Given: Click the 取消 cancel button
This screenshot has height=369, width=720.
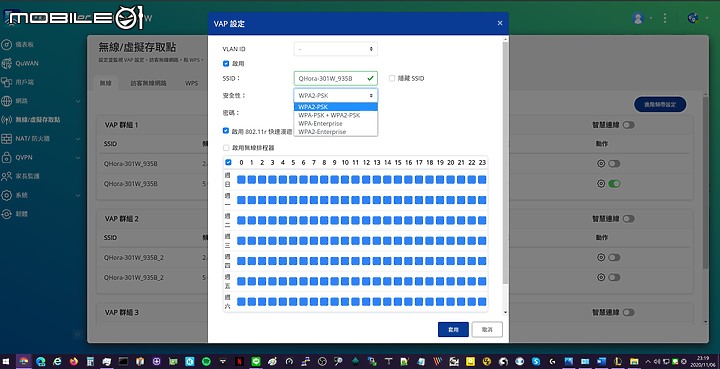Looking at the screenshot, I should click(x=487, y=330).
